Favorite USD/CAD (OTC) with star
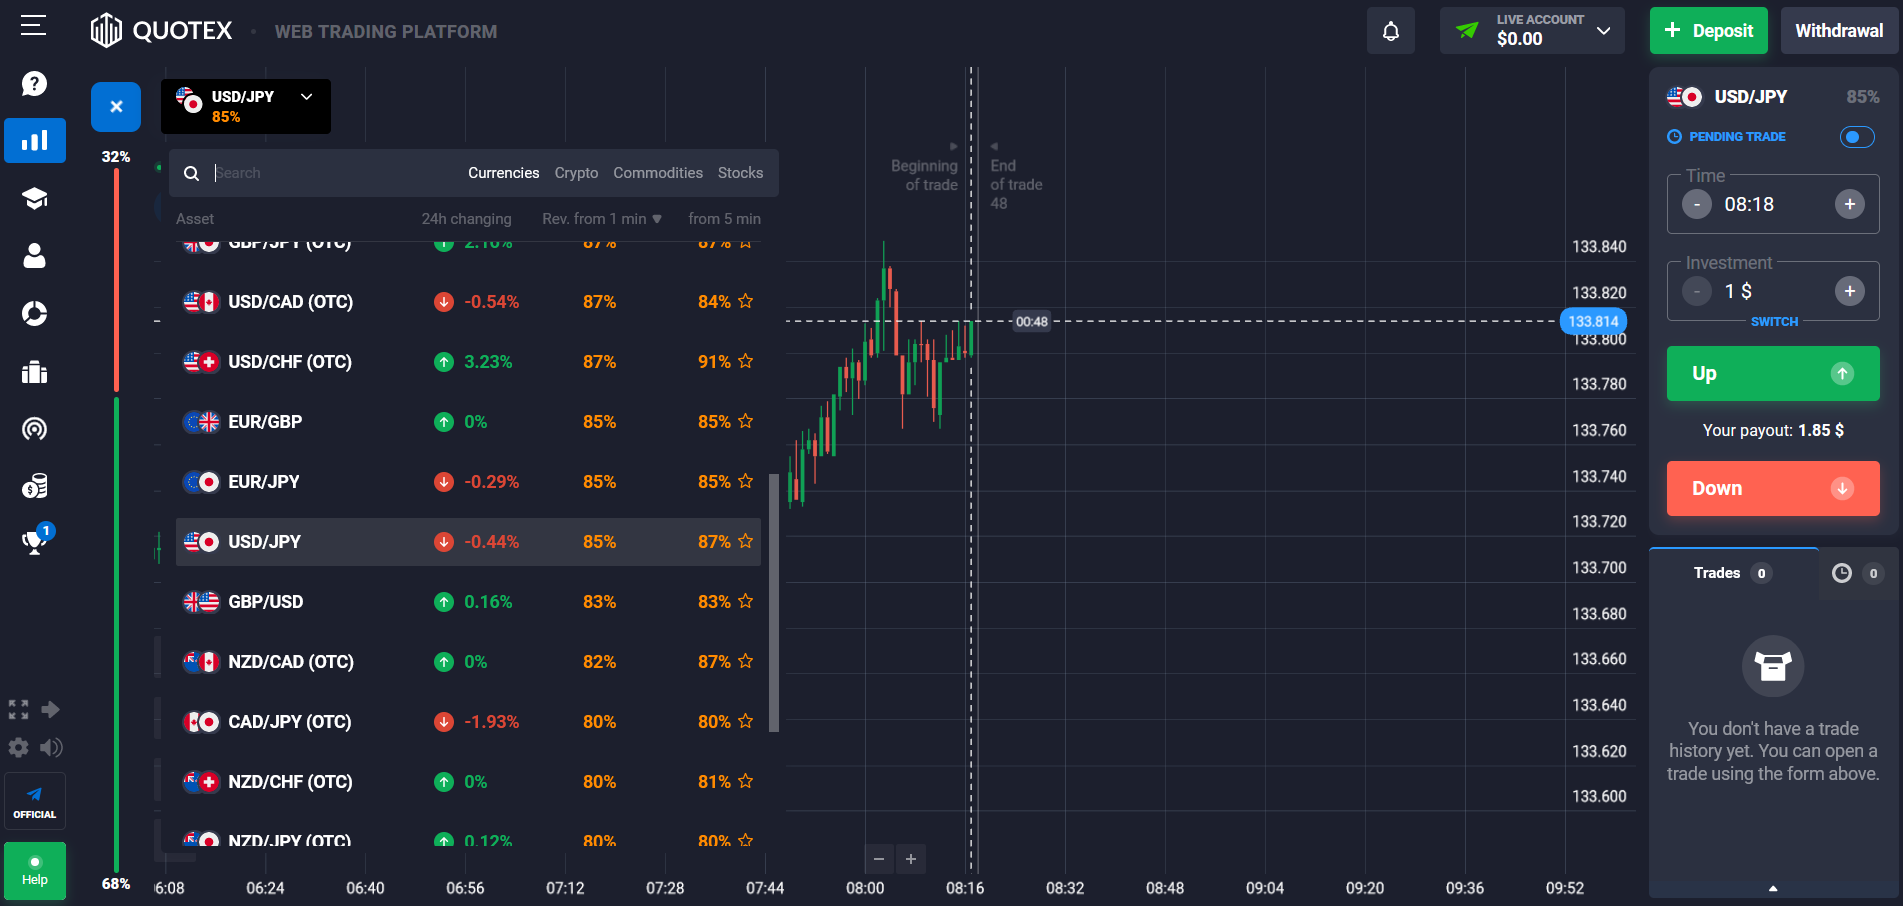 click(x=745, y=301)
